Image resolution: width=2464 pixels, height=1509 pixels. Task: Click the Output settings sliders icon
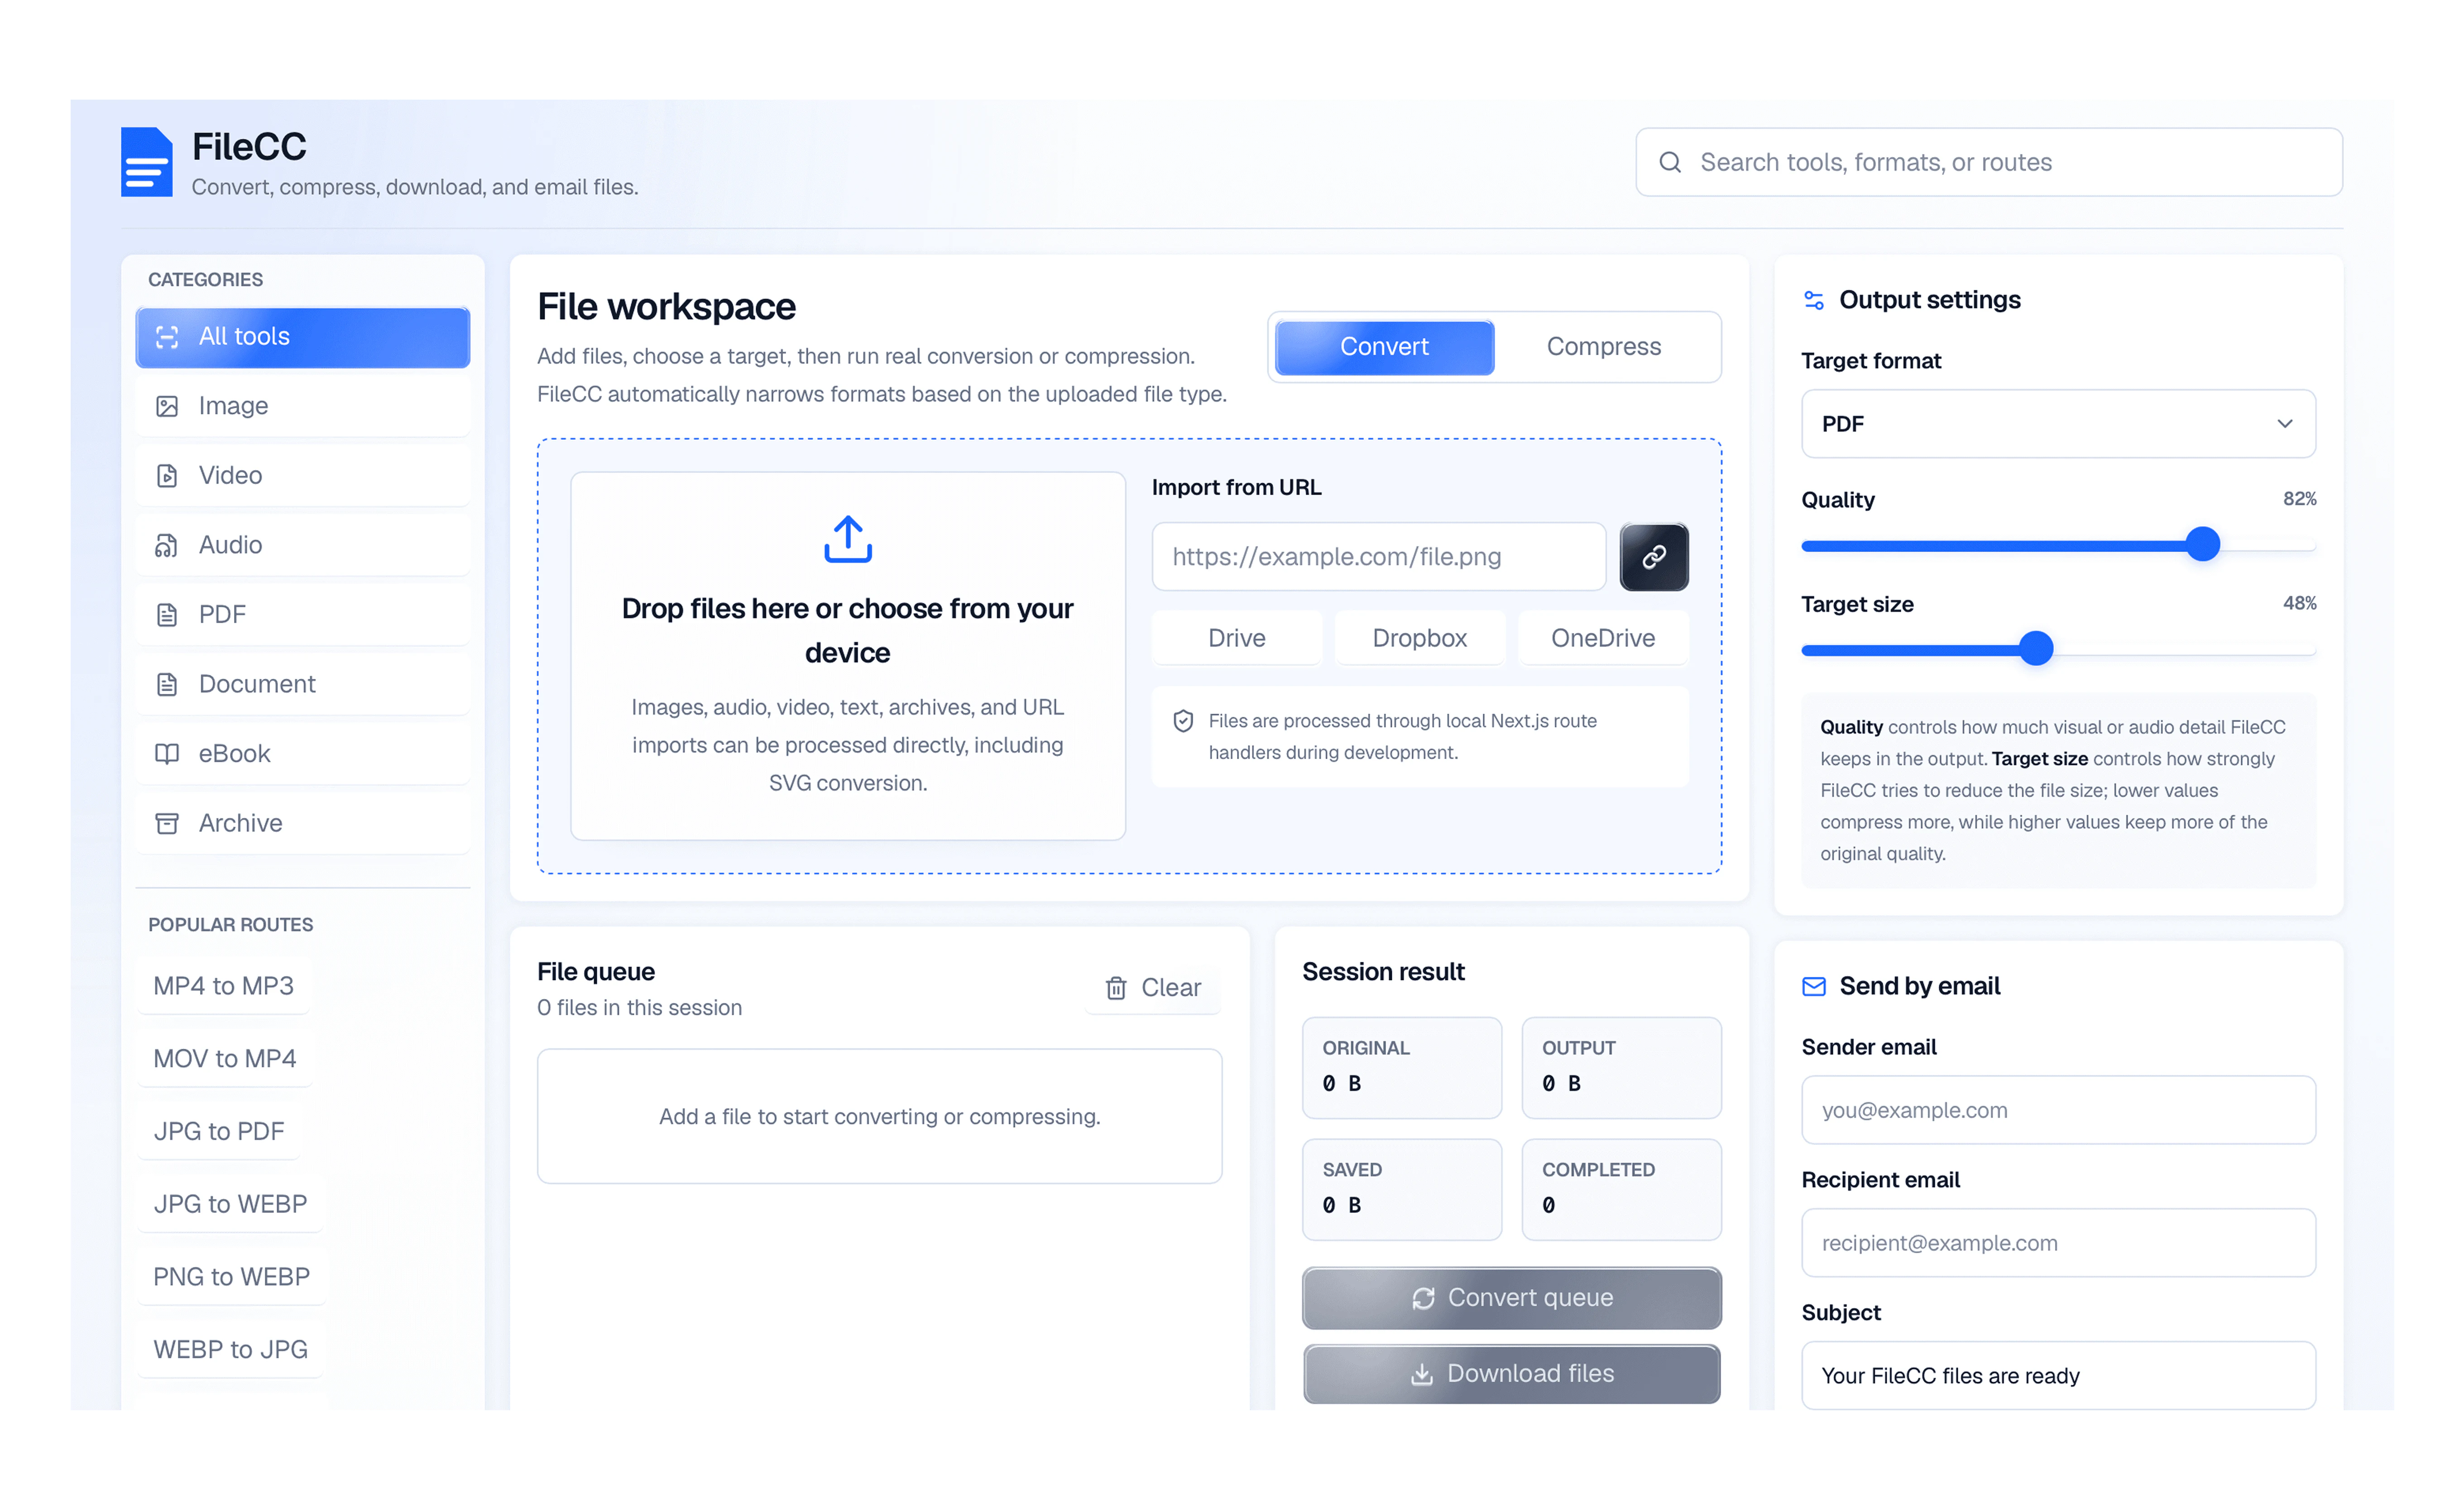pos(1814,300)
